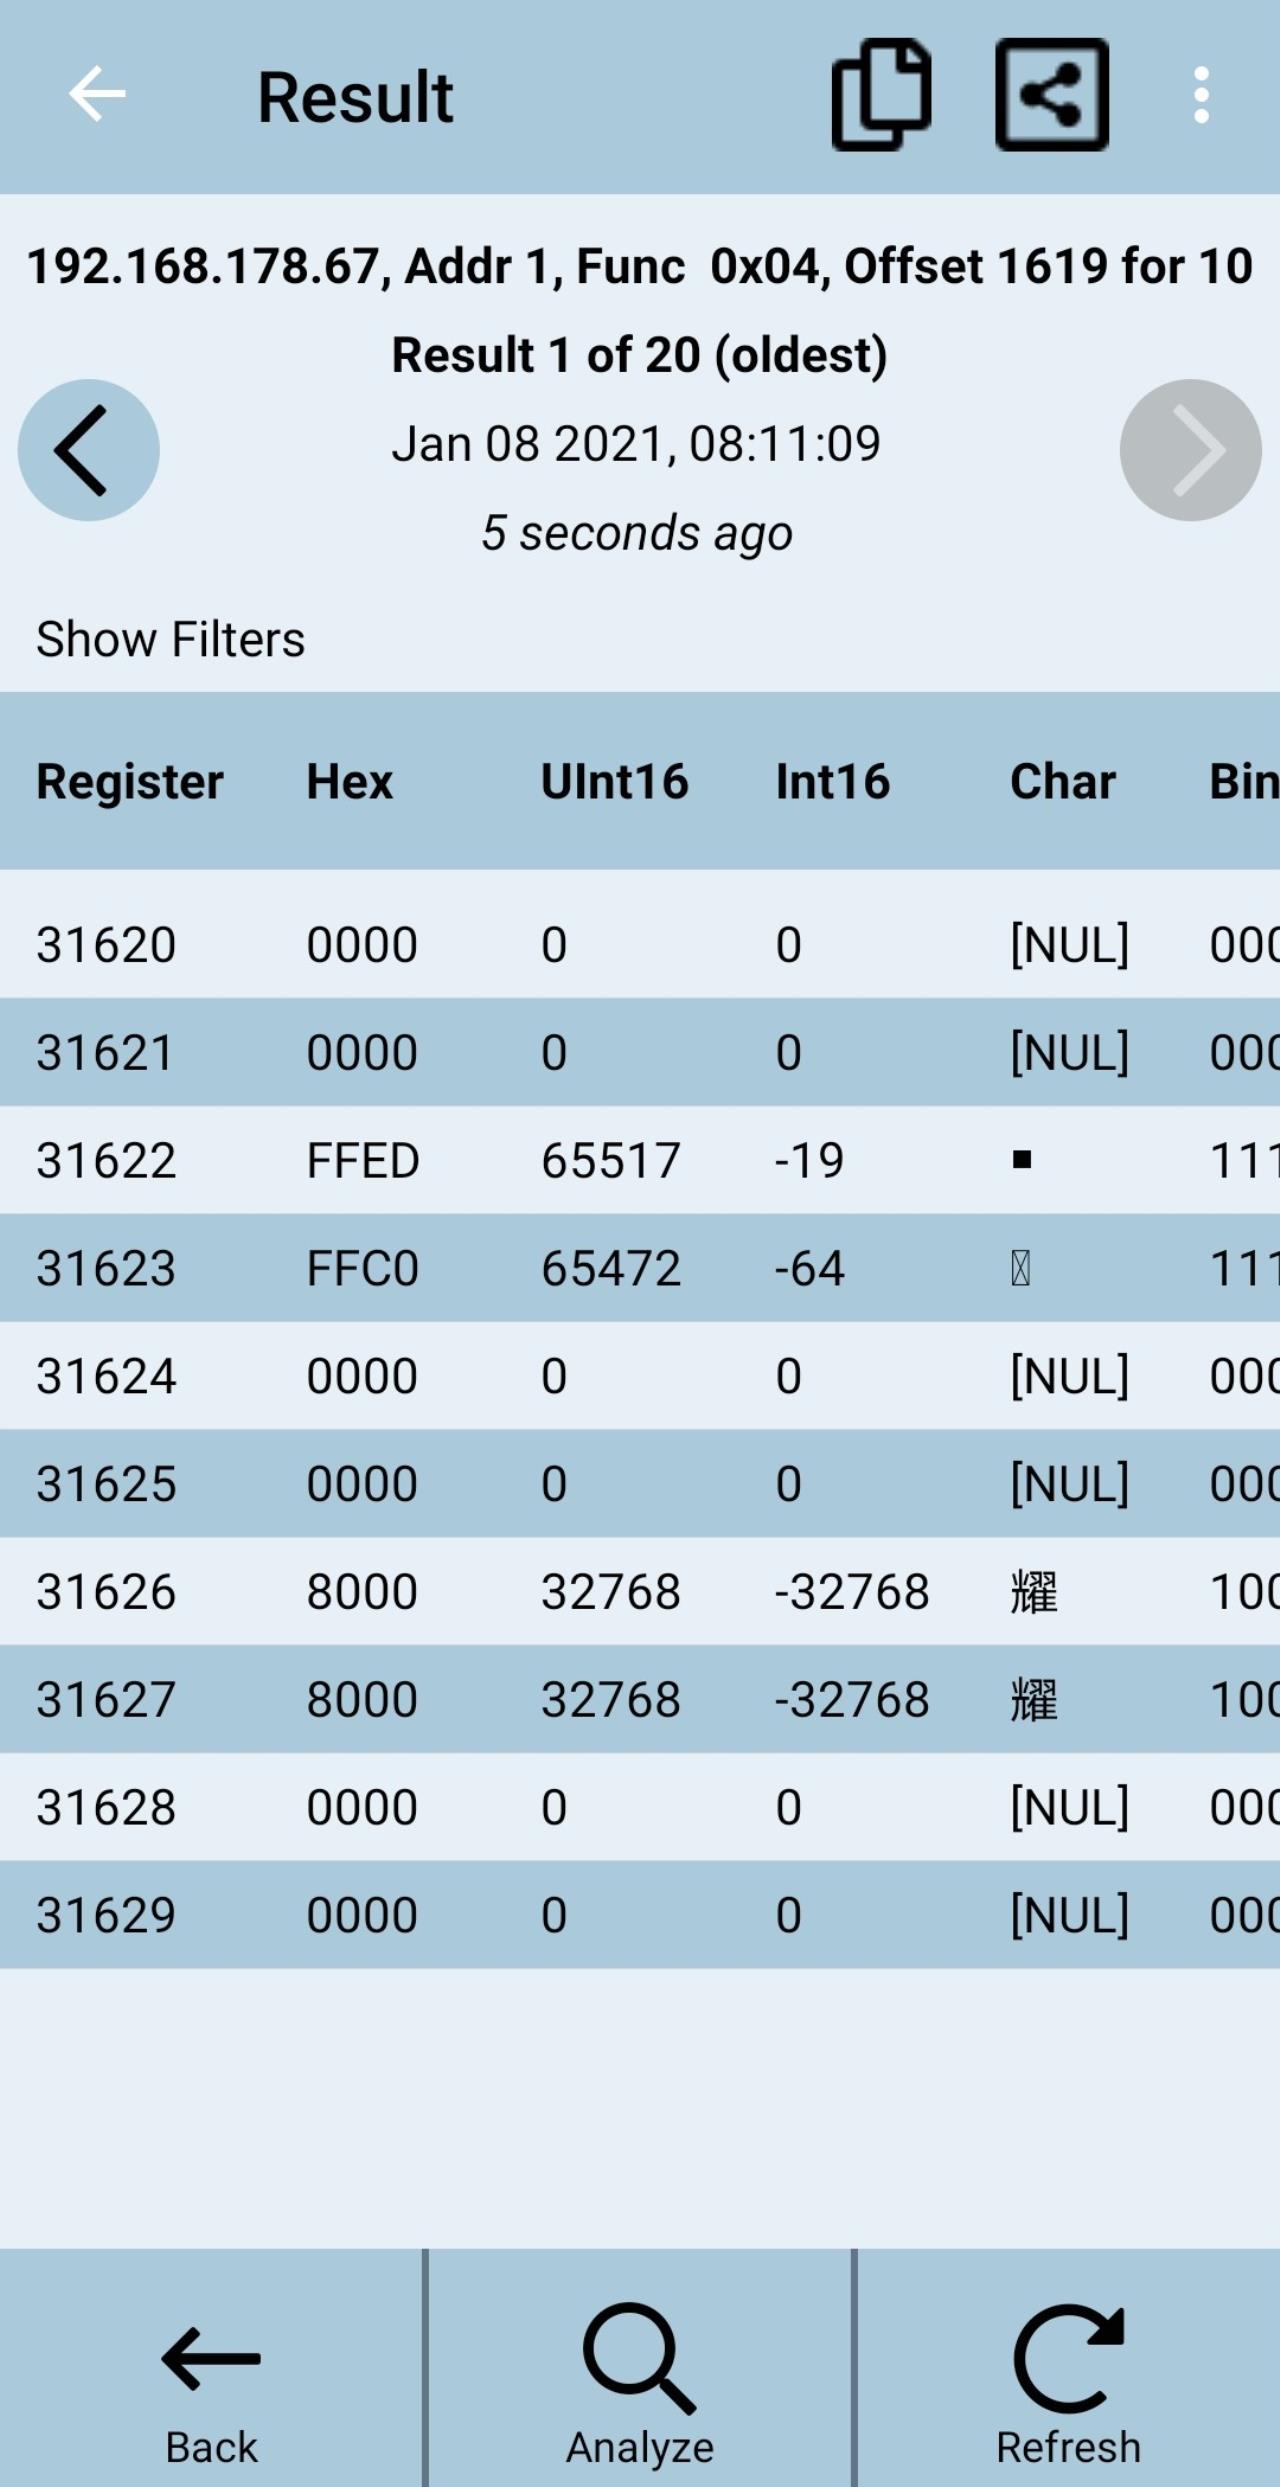Tap the Char column header

coord(1063,781)
